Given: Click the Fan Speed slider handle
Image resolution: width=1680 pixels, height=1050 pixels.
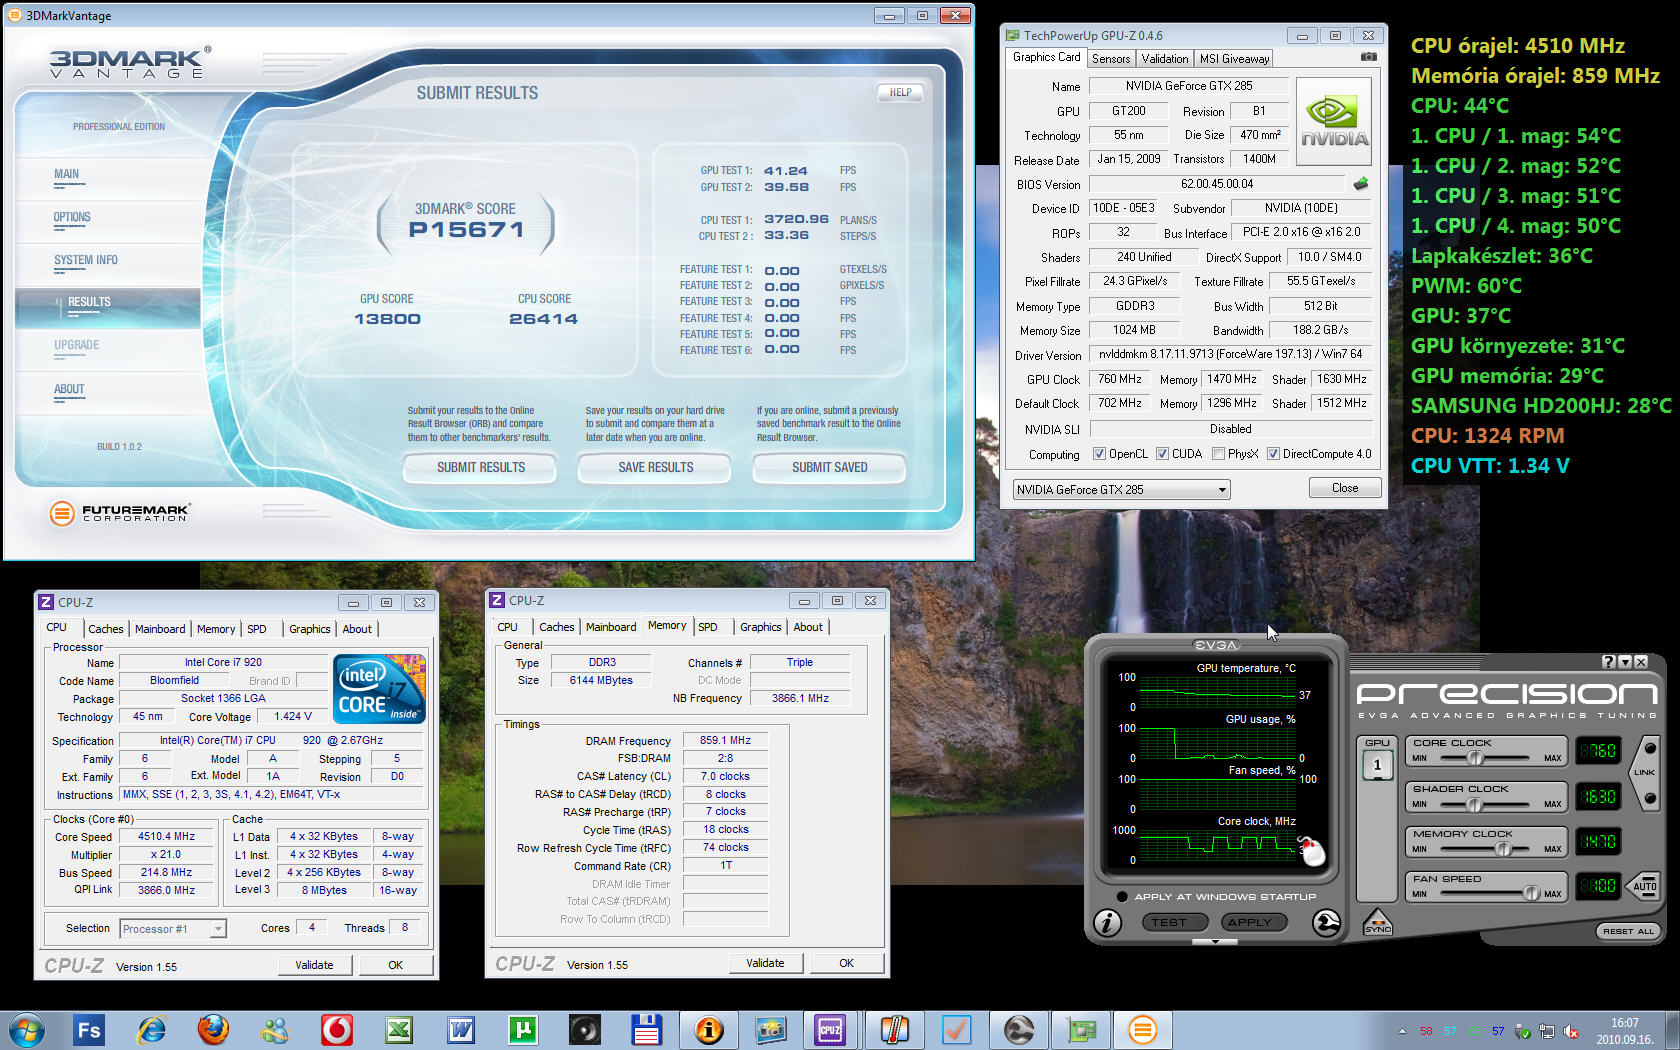Looking at the screenshot, I should click(1531, 893).
